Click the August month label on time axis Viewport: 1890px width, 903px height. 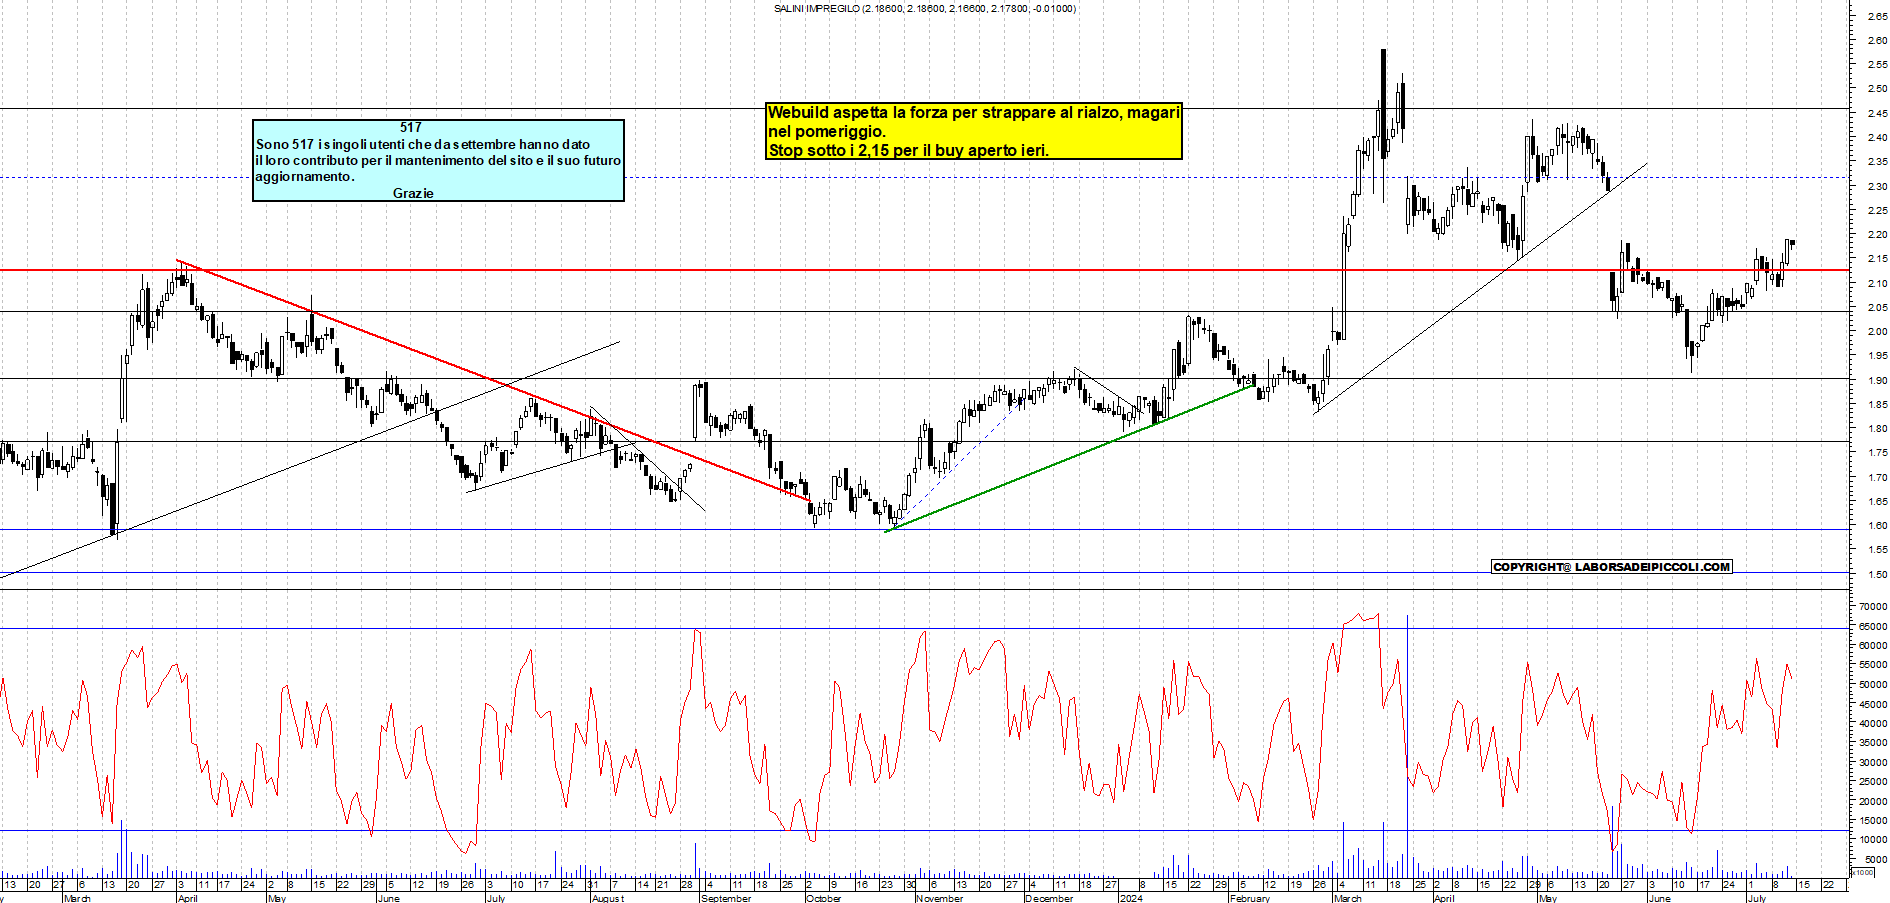click(x=607, y=898)
